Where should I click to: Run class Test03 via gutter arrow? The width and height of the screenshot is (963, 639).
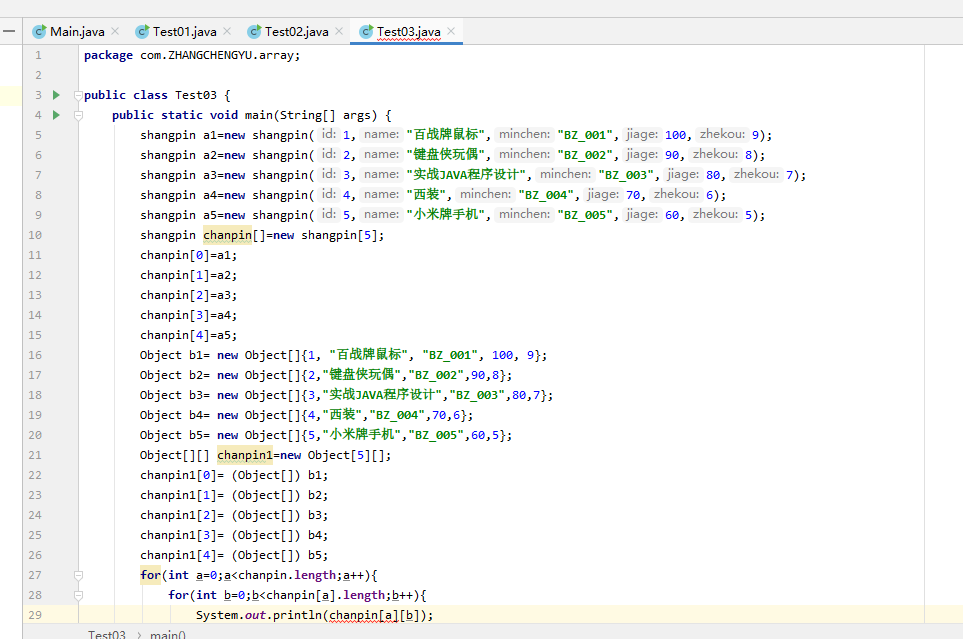coord(57,95)
